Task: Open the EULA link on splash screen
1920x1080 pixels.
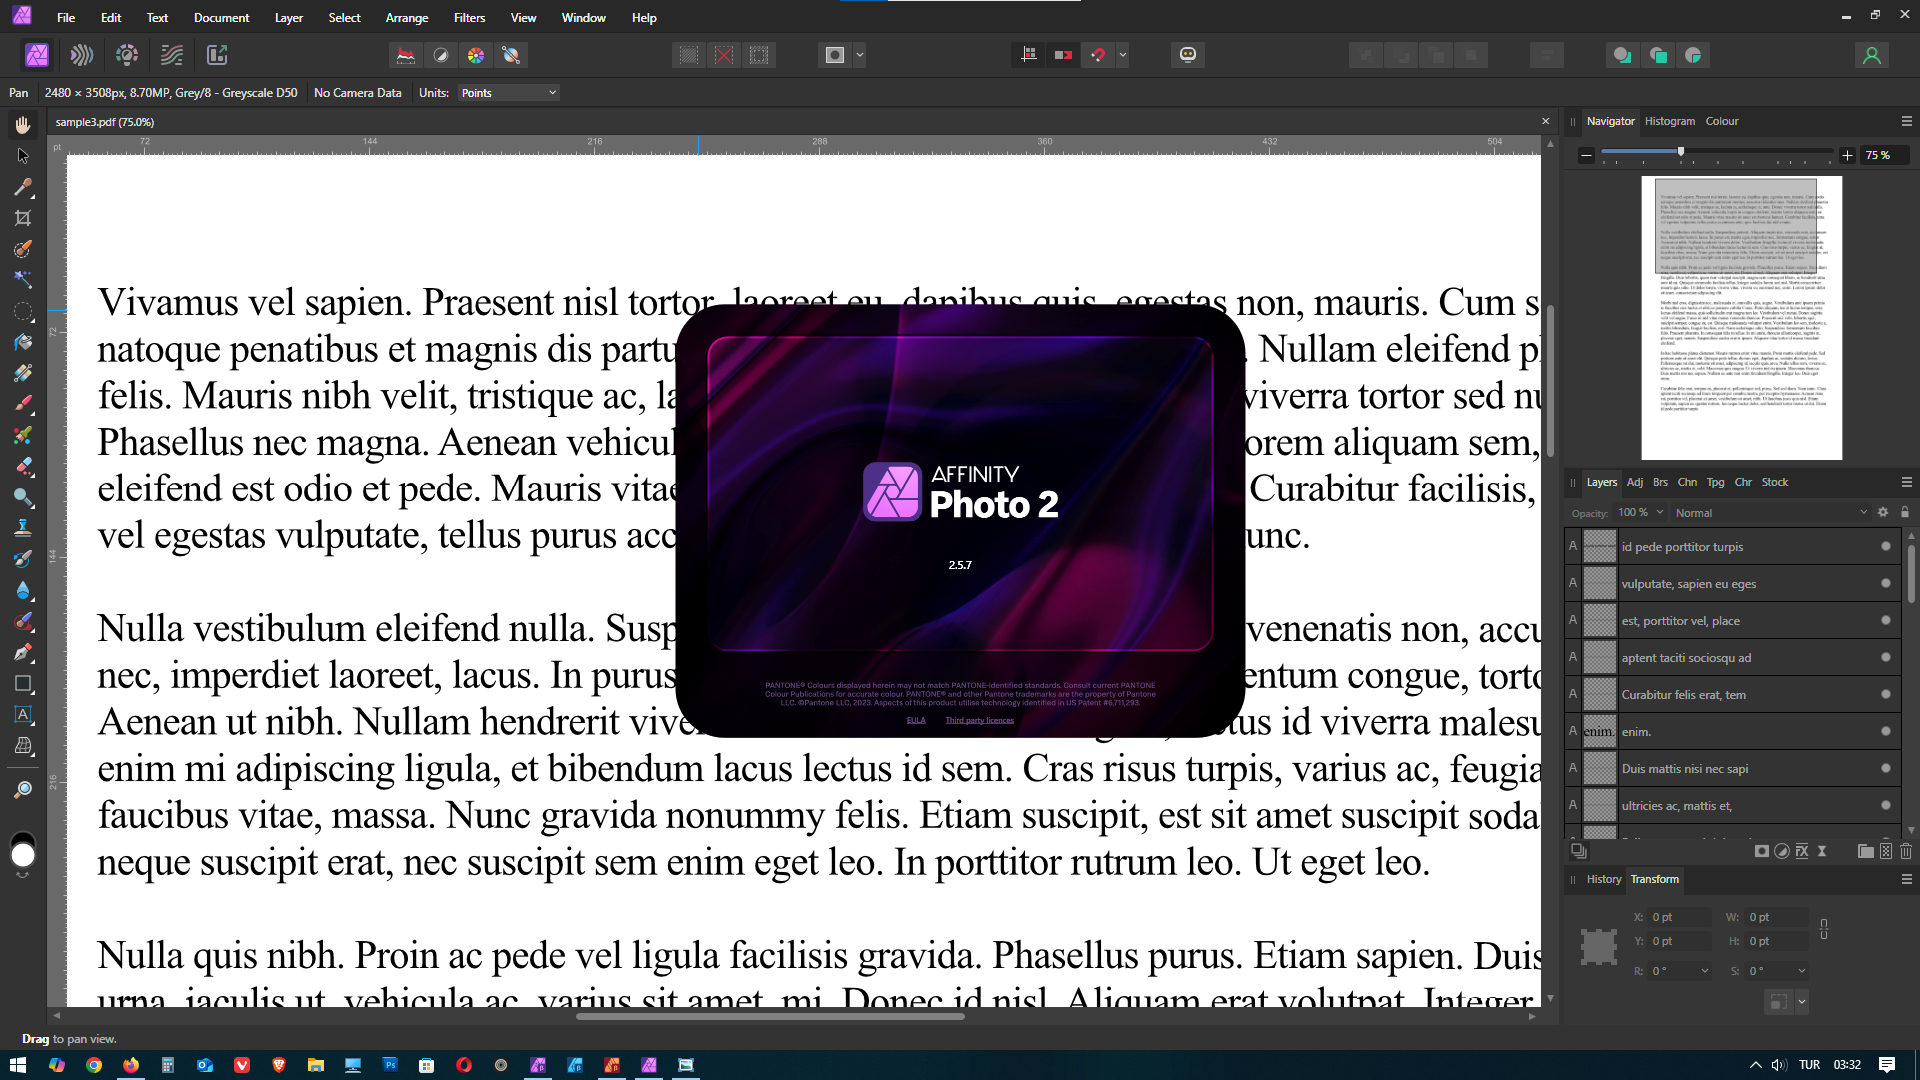Action: (915, 720)
